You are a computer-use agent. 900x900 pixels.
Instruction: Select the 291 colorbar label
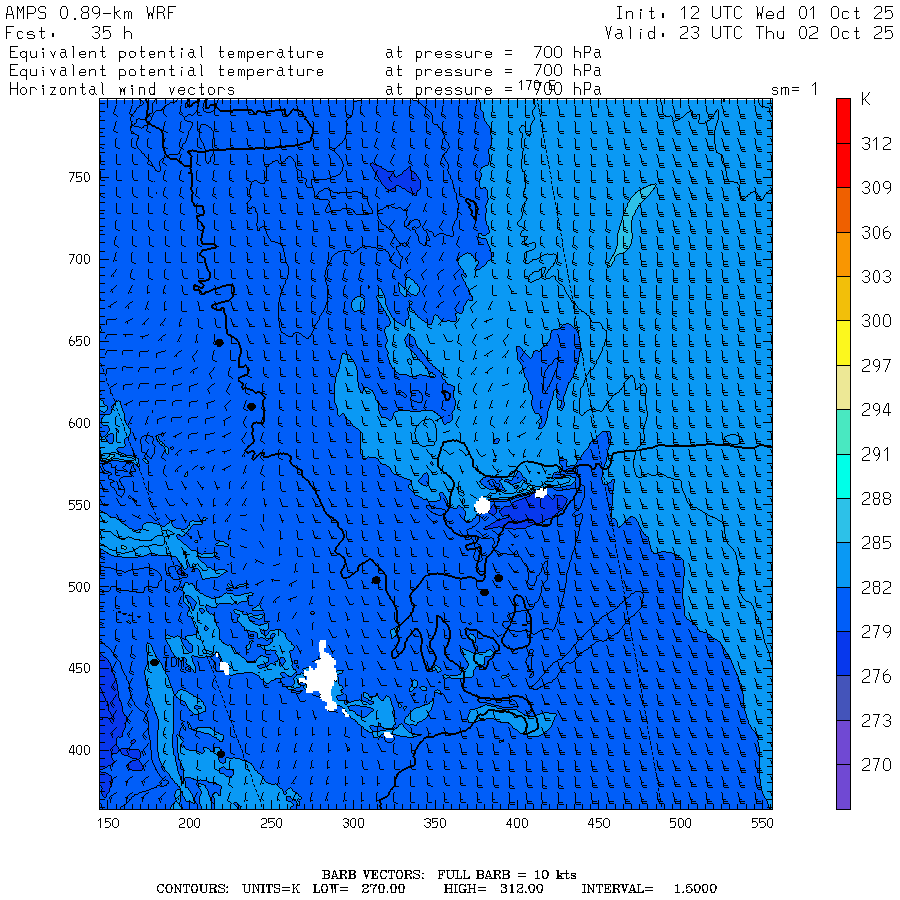(876, 454)
